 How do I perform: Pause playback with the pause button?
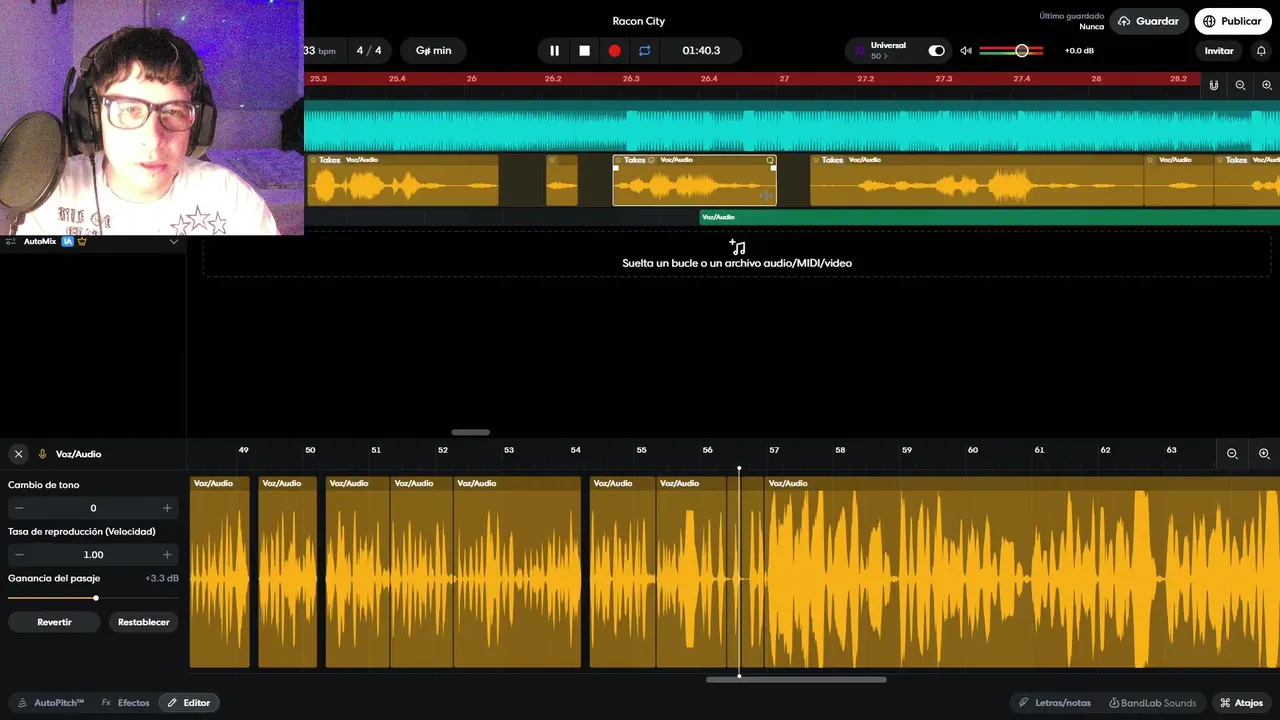coord(554,51)
